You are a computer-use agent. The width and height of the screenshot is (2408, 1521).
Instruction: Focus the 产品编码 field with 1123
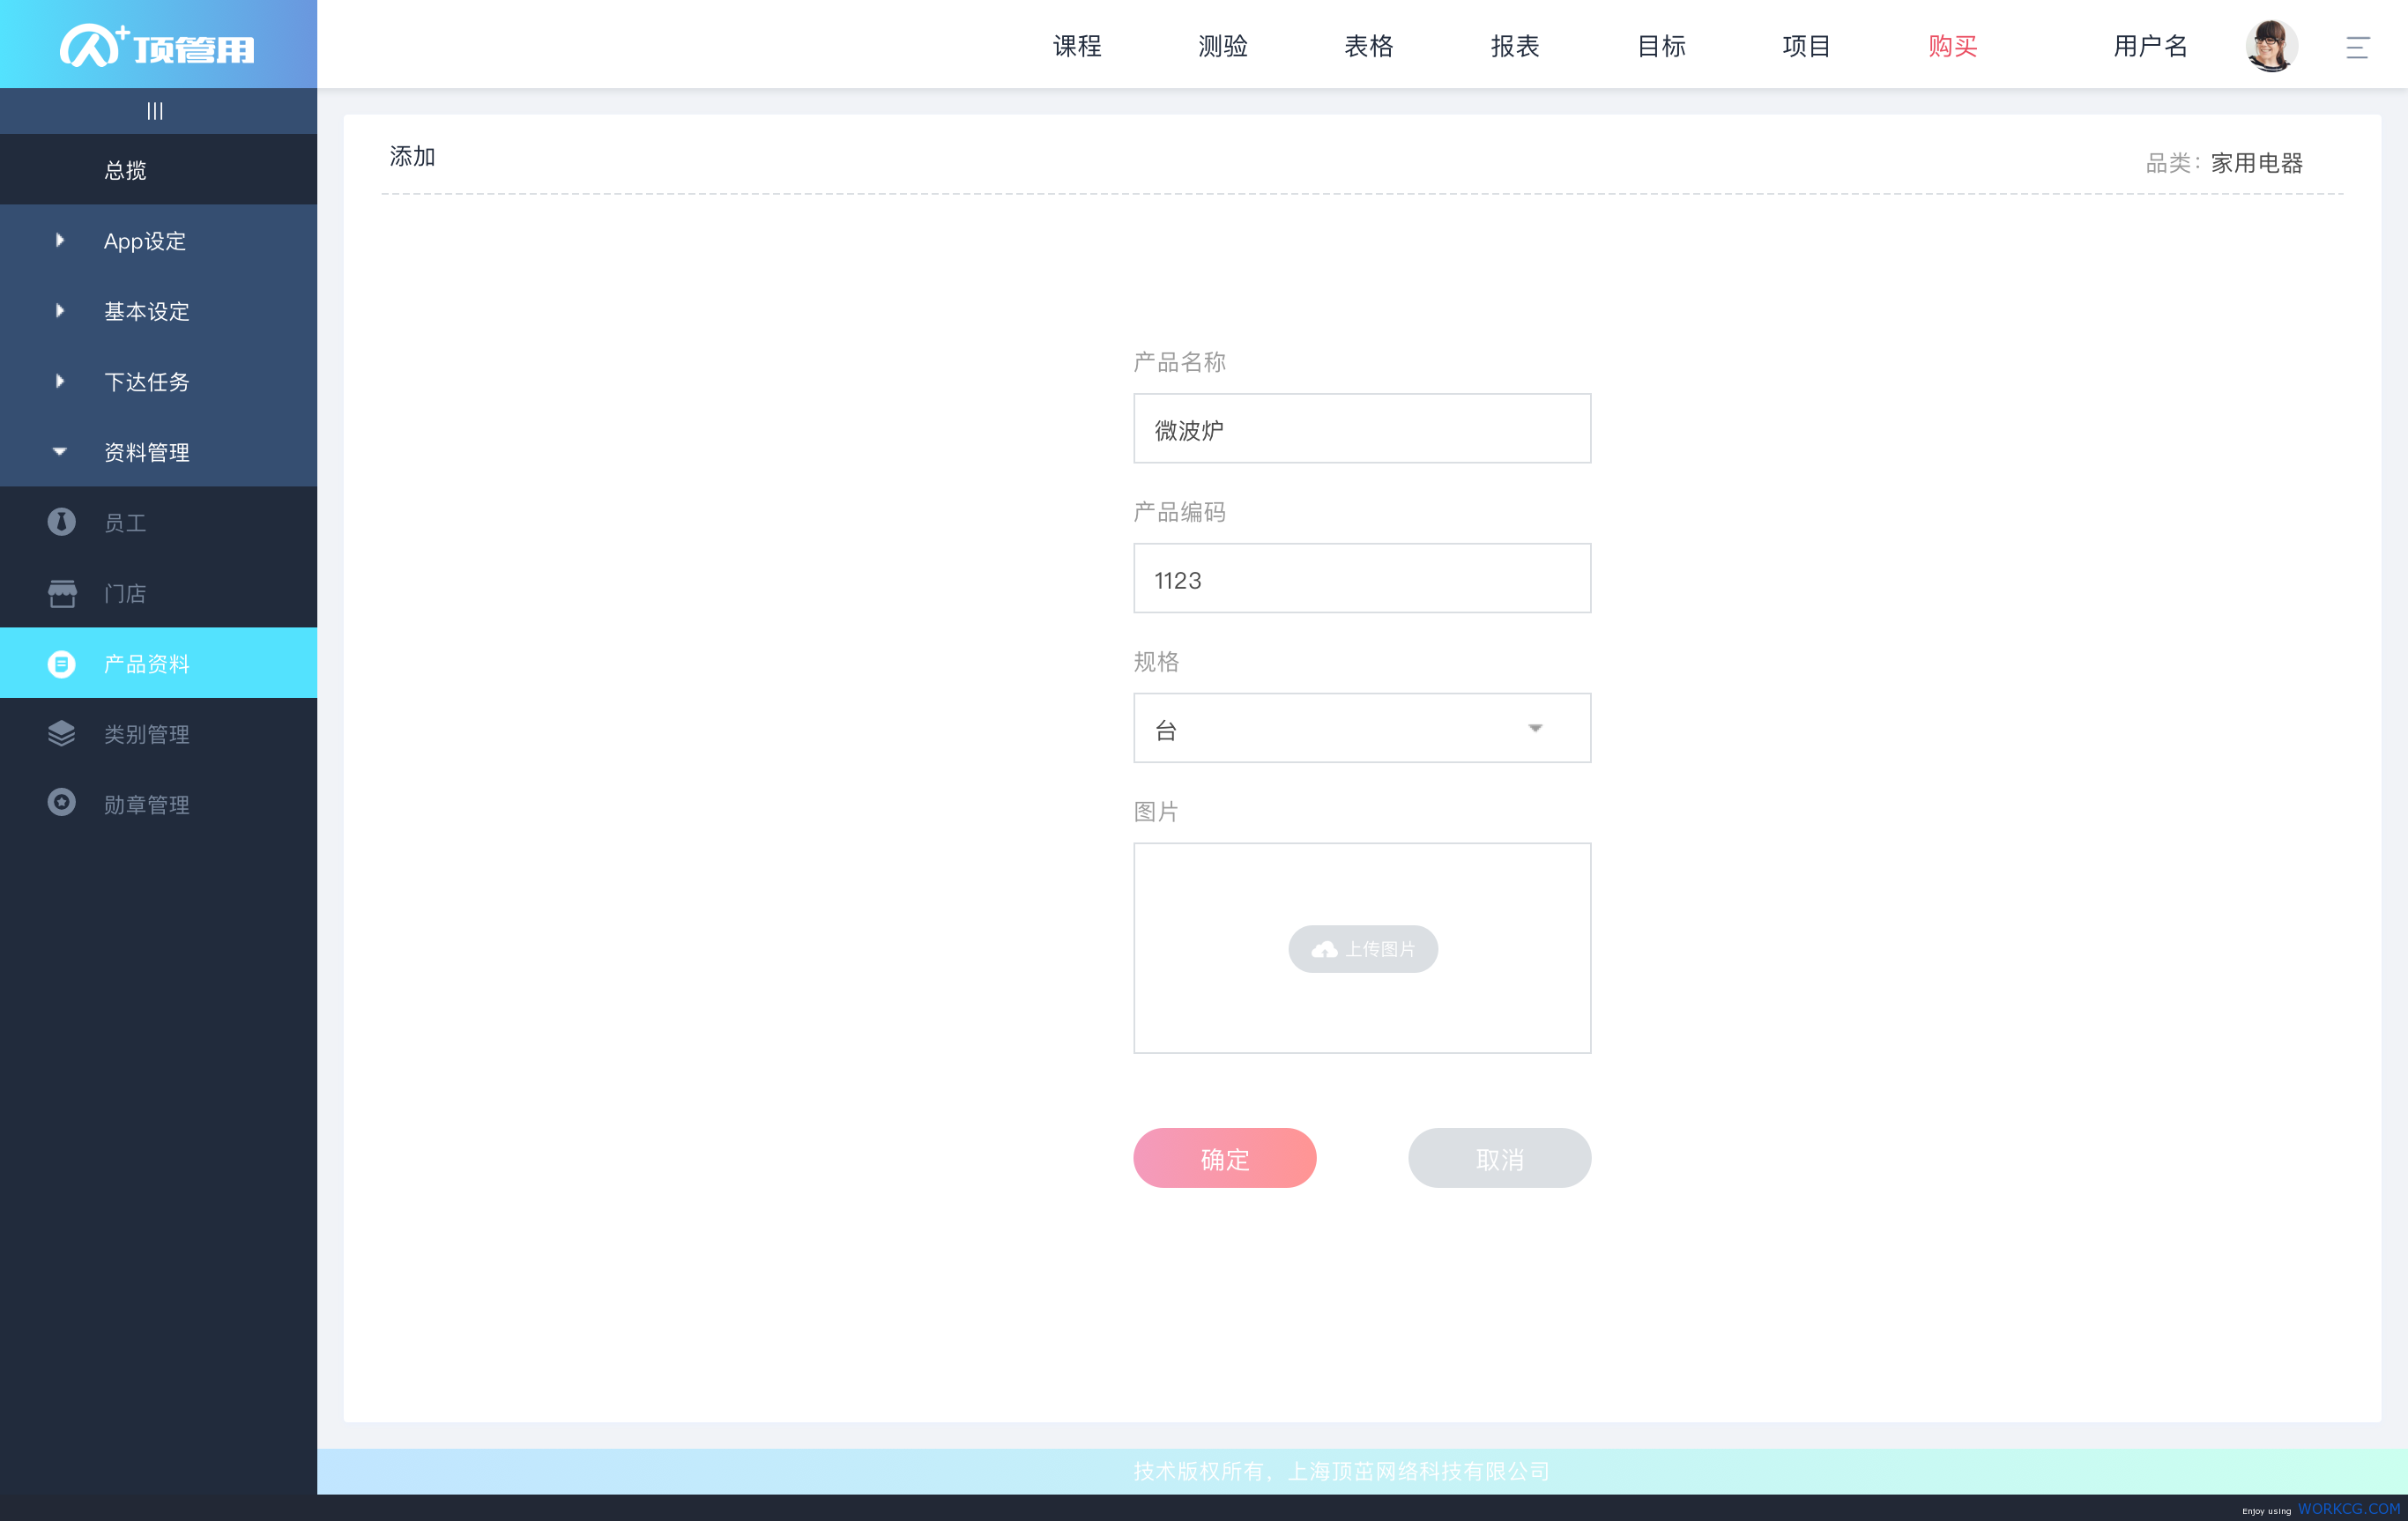(1362, 578)
